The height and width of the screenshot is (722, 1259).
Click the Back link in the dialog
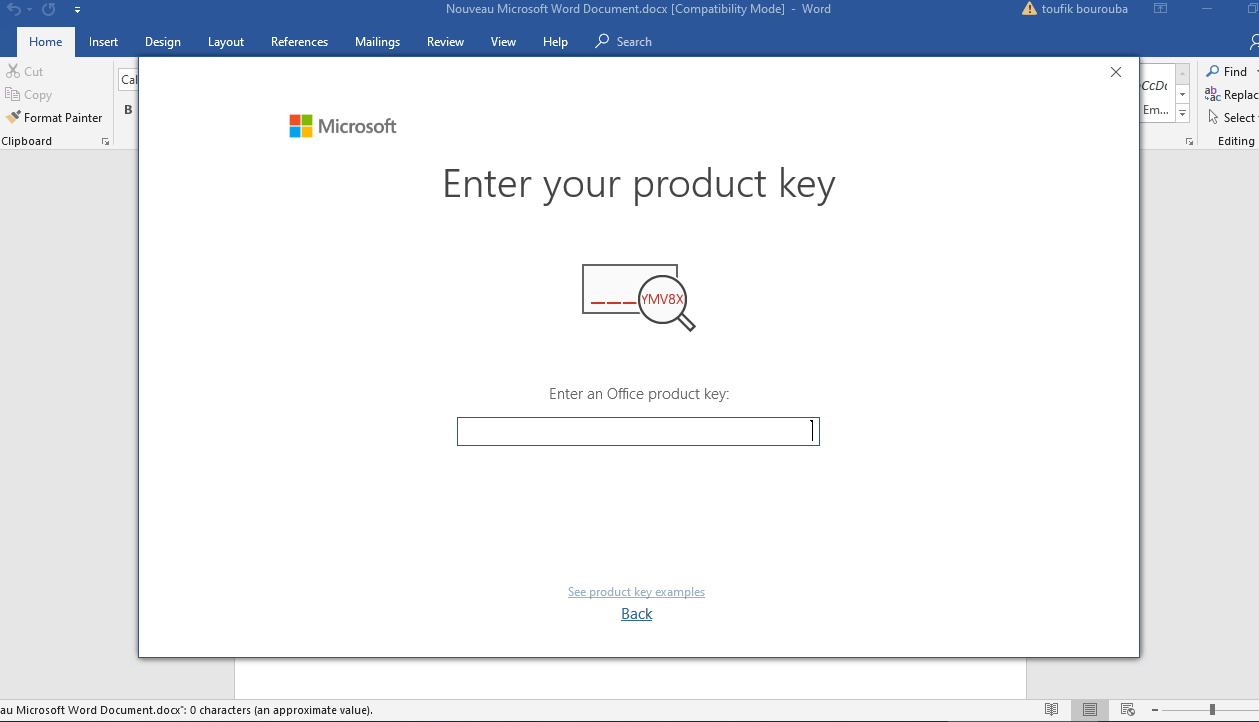[636, 614]
